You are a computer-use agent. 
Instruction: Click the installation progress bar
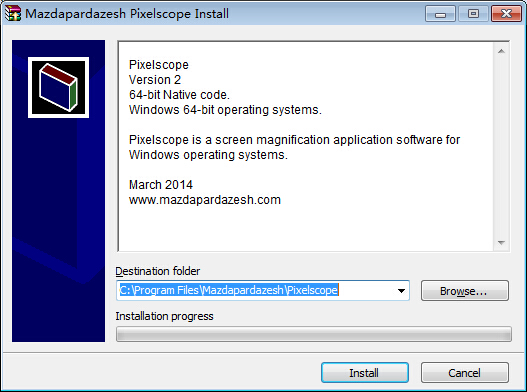click(314, 334)
